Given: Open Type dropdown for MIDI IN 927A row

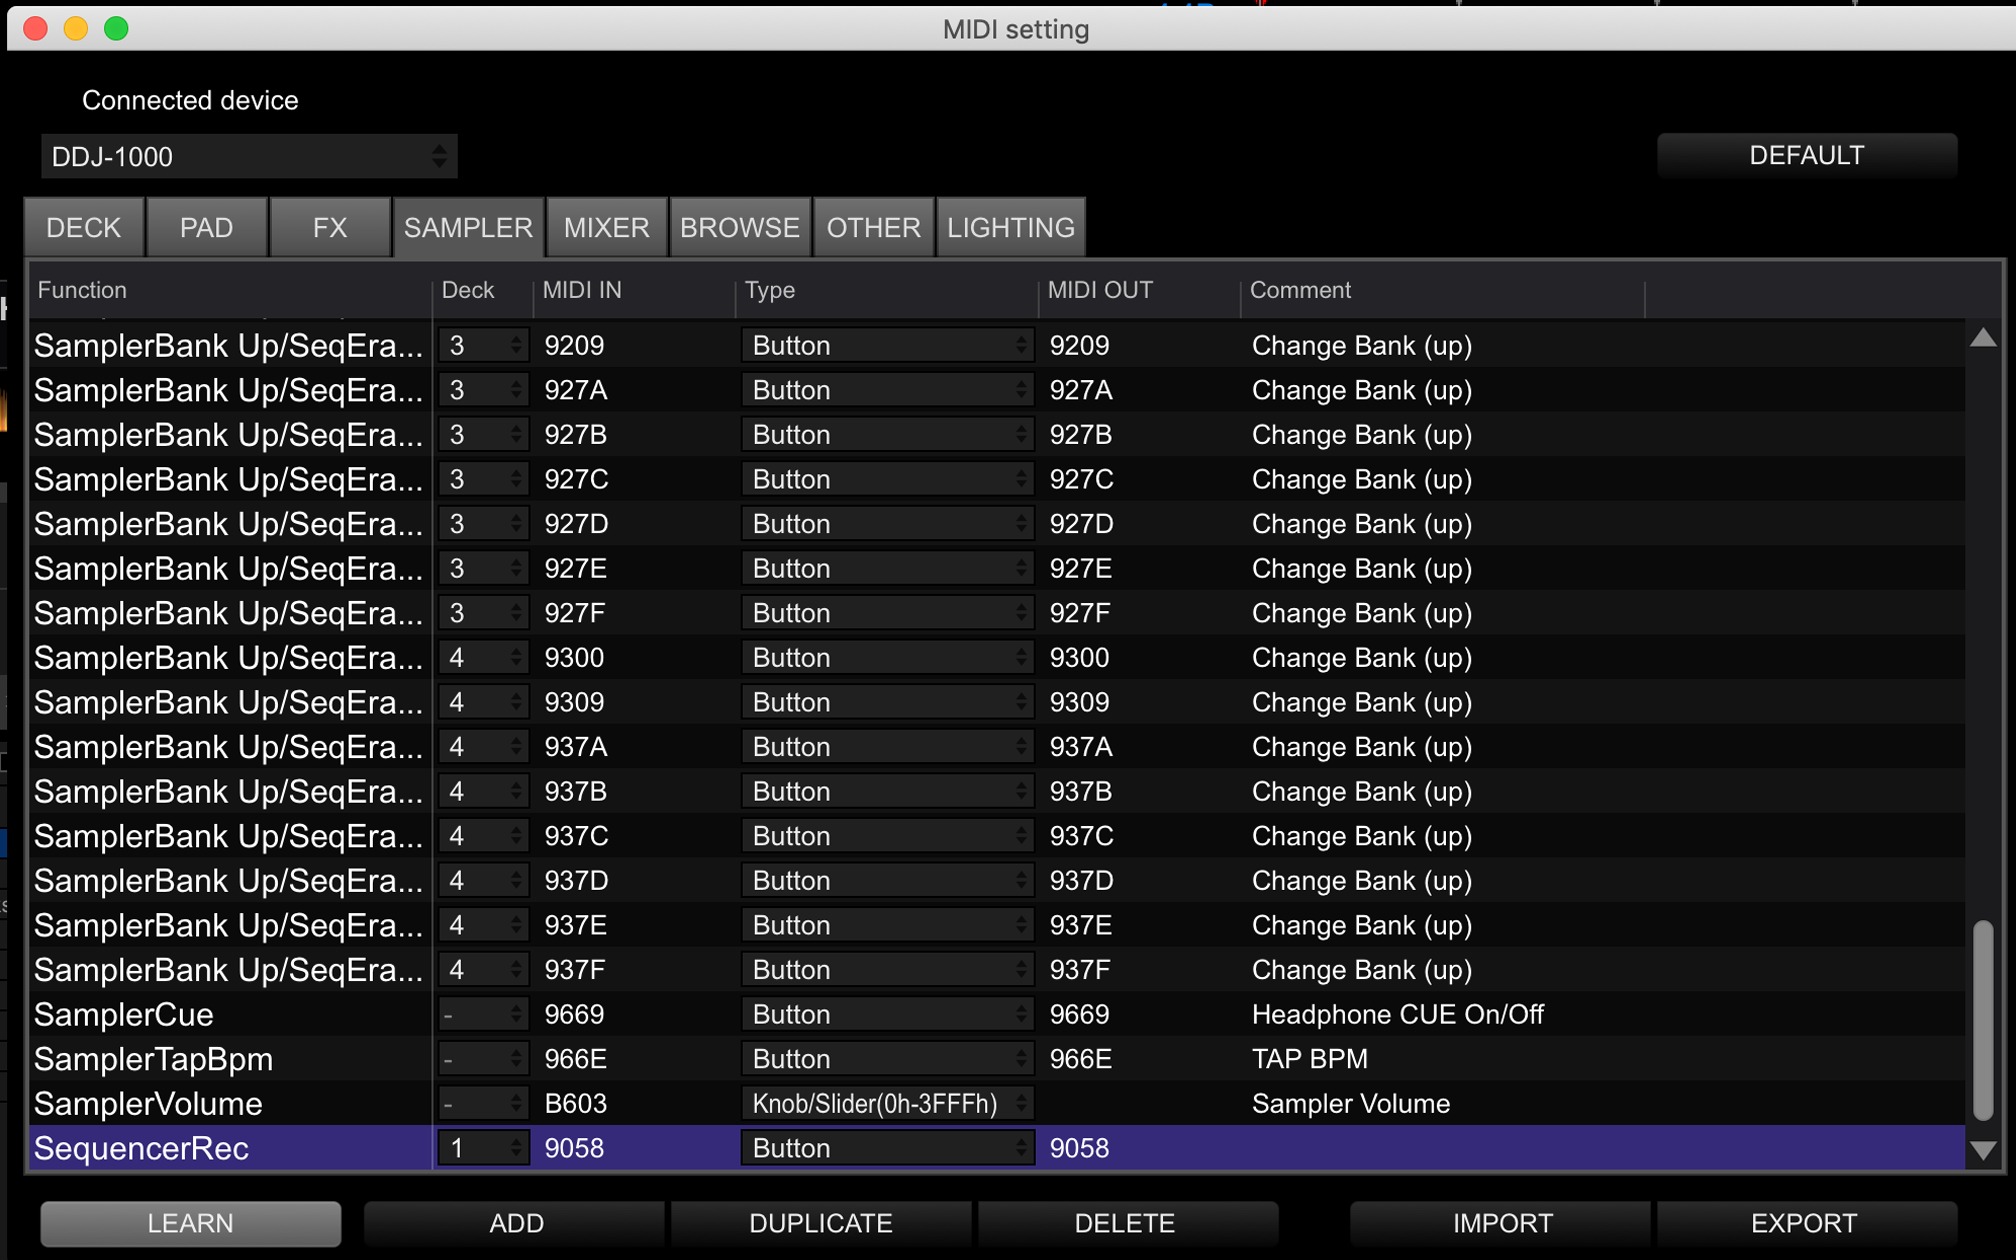Looking at the screenshot, I should (886, 390).
